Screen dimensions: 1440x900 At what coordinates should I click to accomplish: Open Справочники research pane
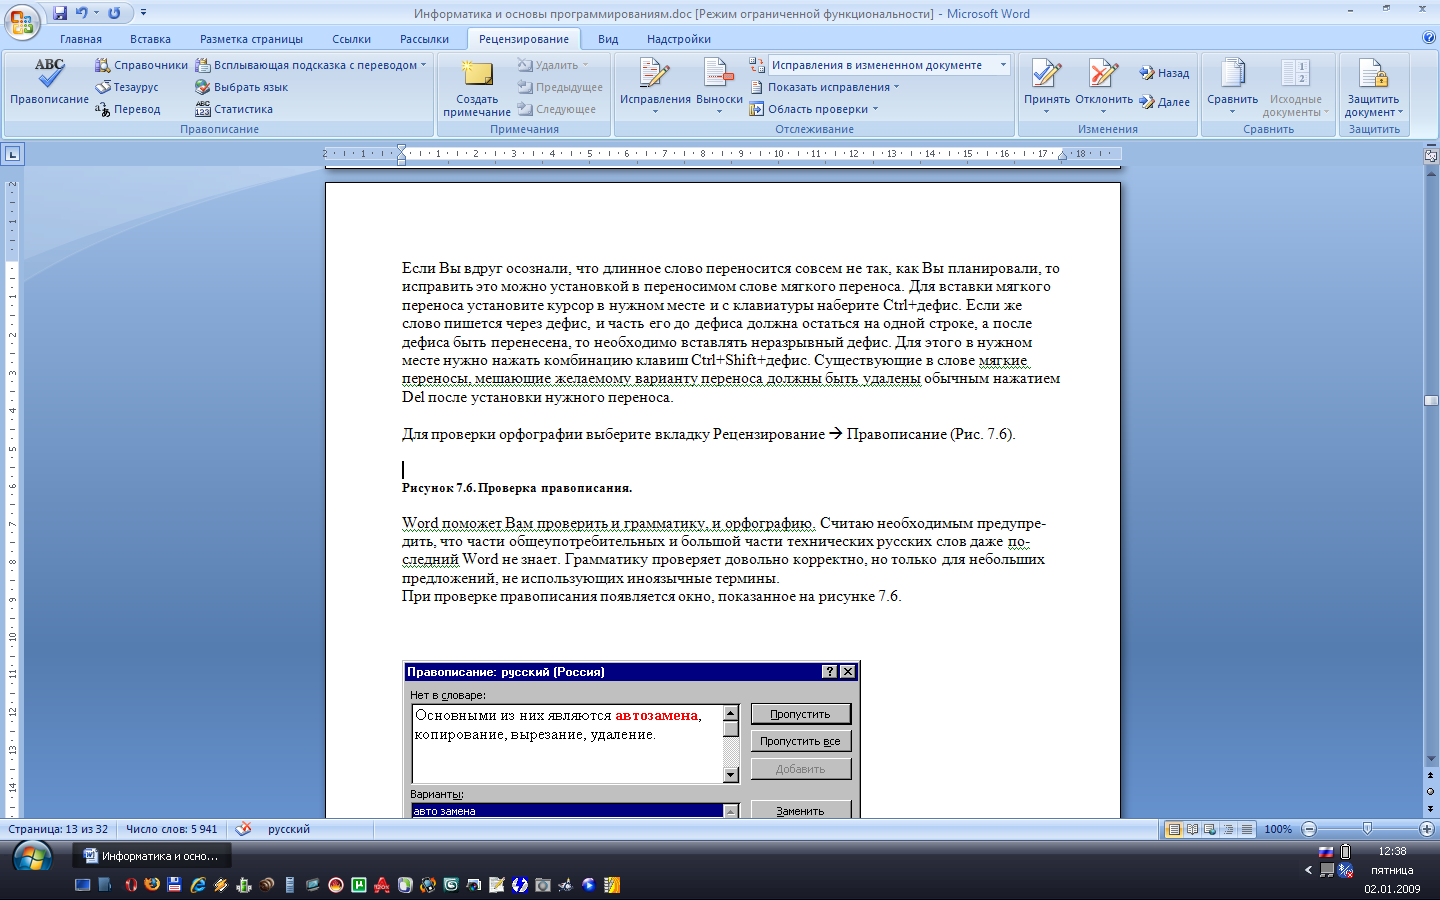point(141,65)
